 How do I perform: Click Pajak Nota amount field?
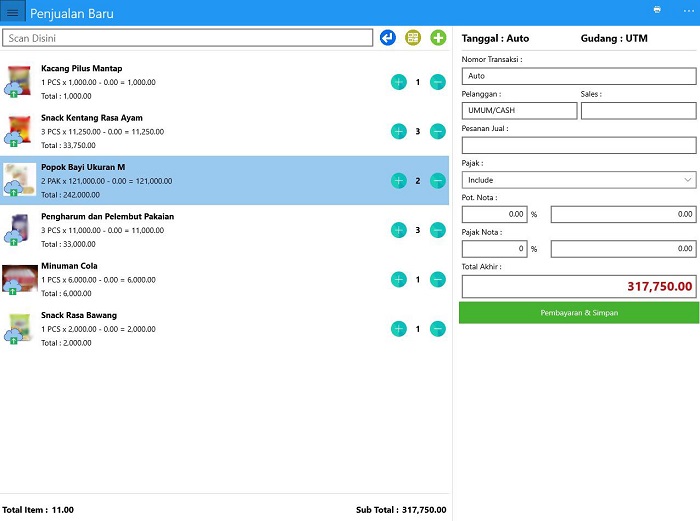pos(624,249)
